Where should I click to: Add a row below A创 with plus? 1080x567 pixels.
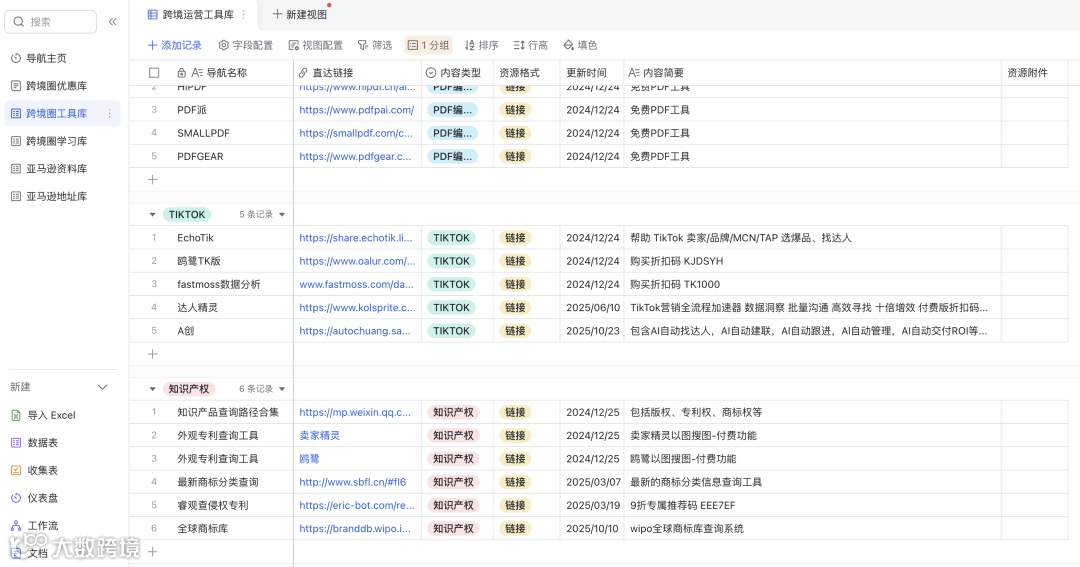[x=153, y=354]
